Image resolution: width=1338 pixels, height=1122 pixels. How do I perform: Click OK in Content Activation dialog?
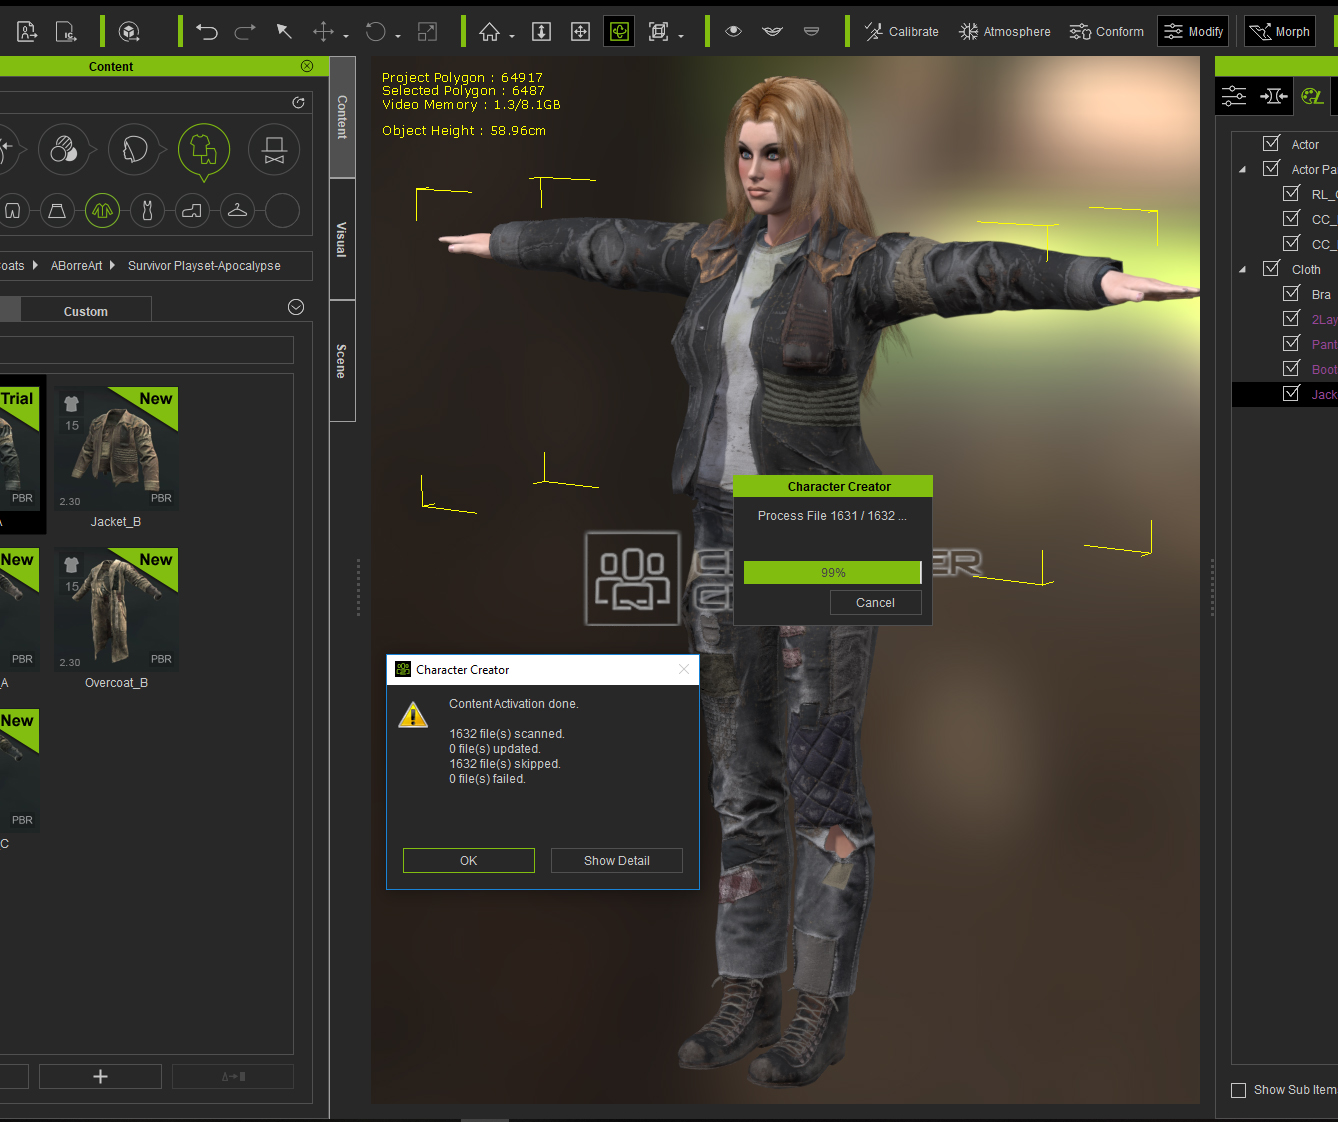coord(469,860)
